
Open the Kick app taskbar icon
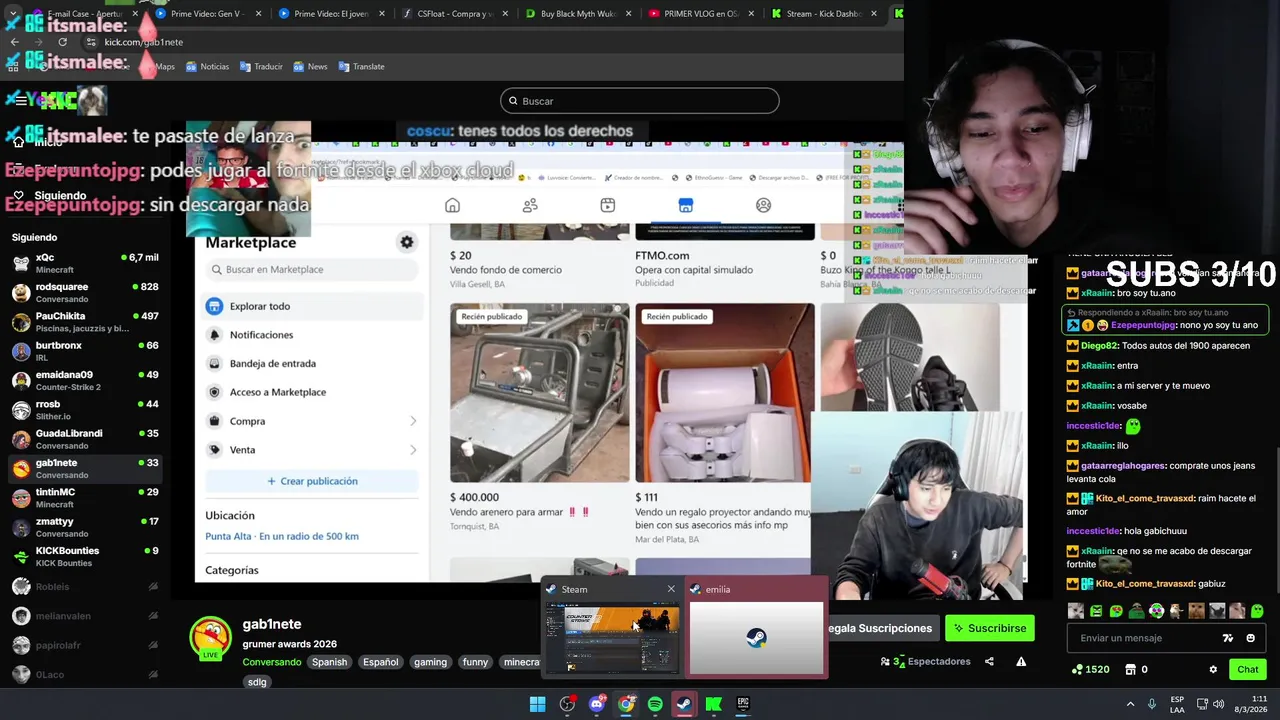pos(713,704)
